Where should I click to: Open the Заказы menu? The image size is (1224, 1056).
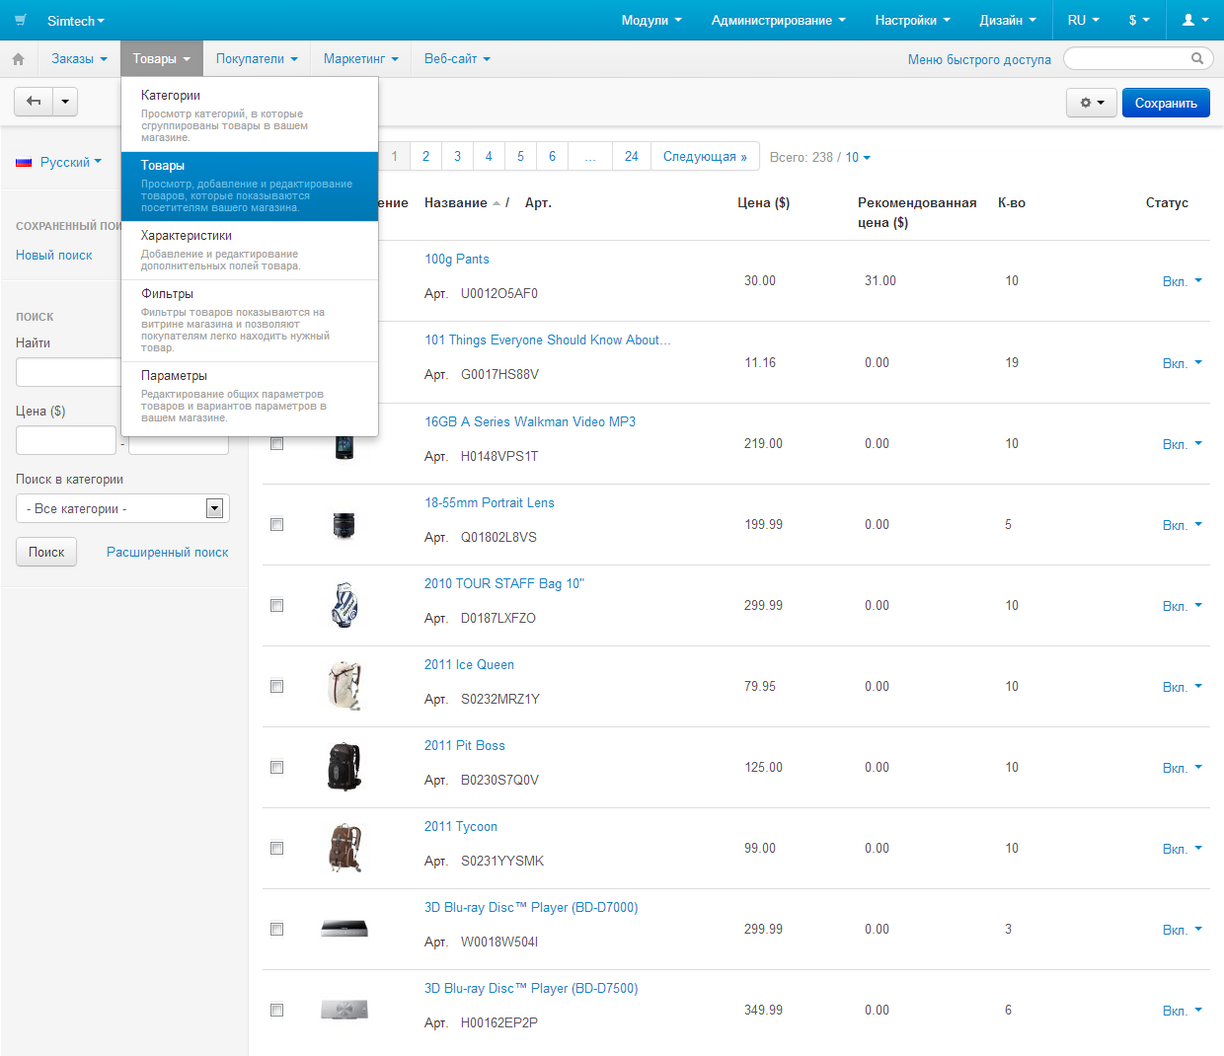pos(79,59)
